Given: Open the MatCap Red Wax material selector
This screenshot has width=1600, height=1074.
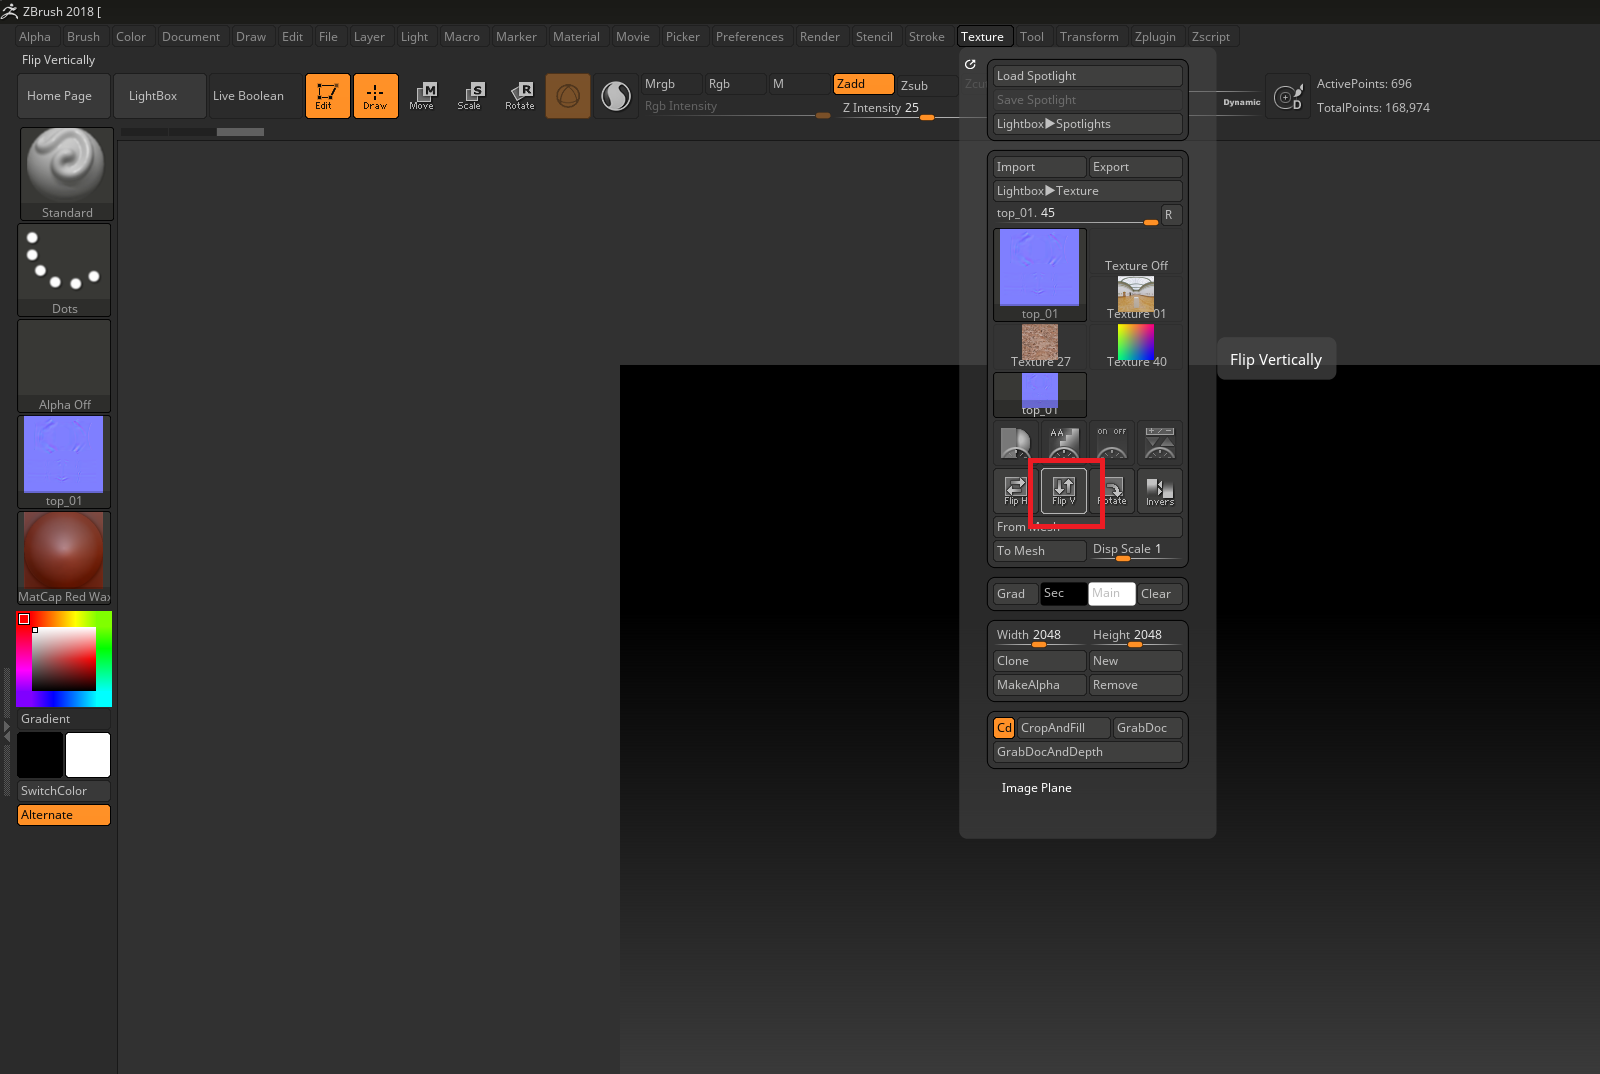Looking at the screenshot, I should (66, 558).
